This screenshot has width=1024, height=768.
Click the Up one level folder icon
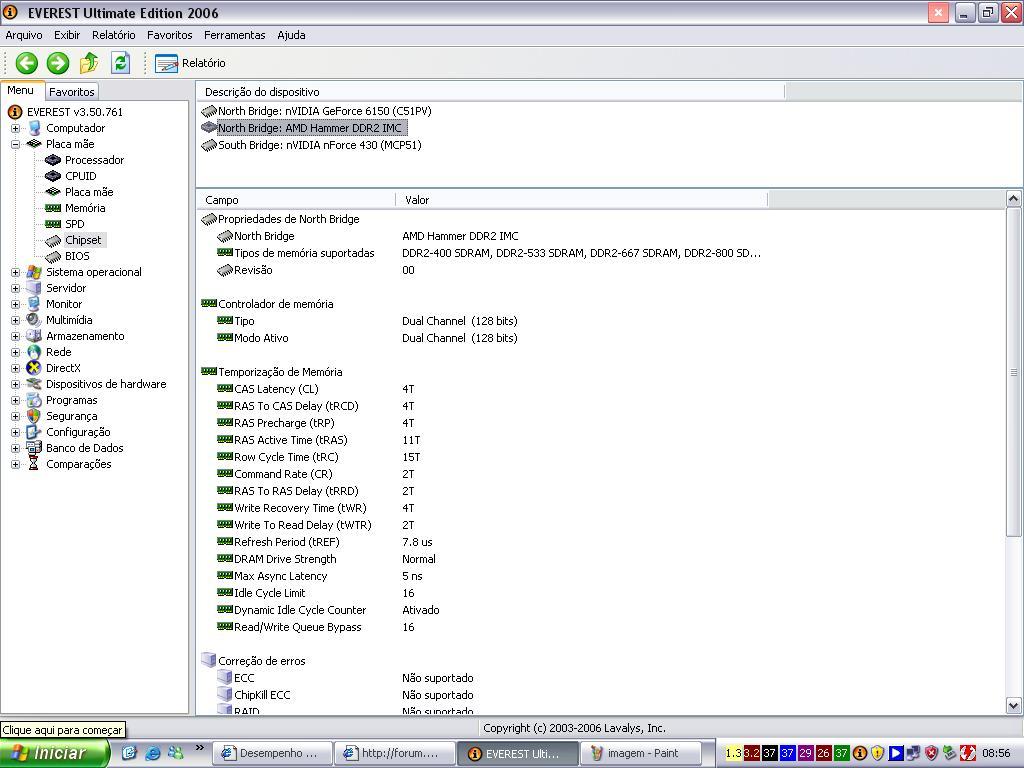[89, 63]
